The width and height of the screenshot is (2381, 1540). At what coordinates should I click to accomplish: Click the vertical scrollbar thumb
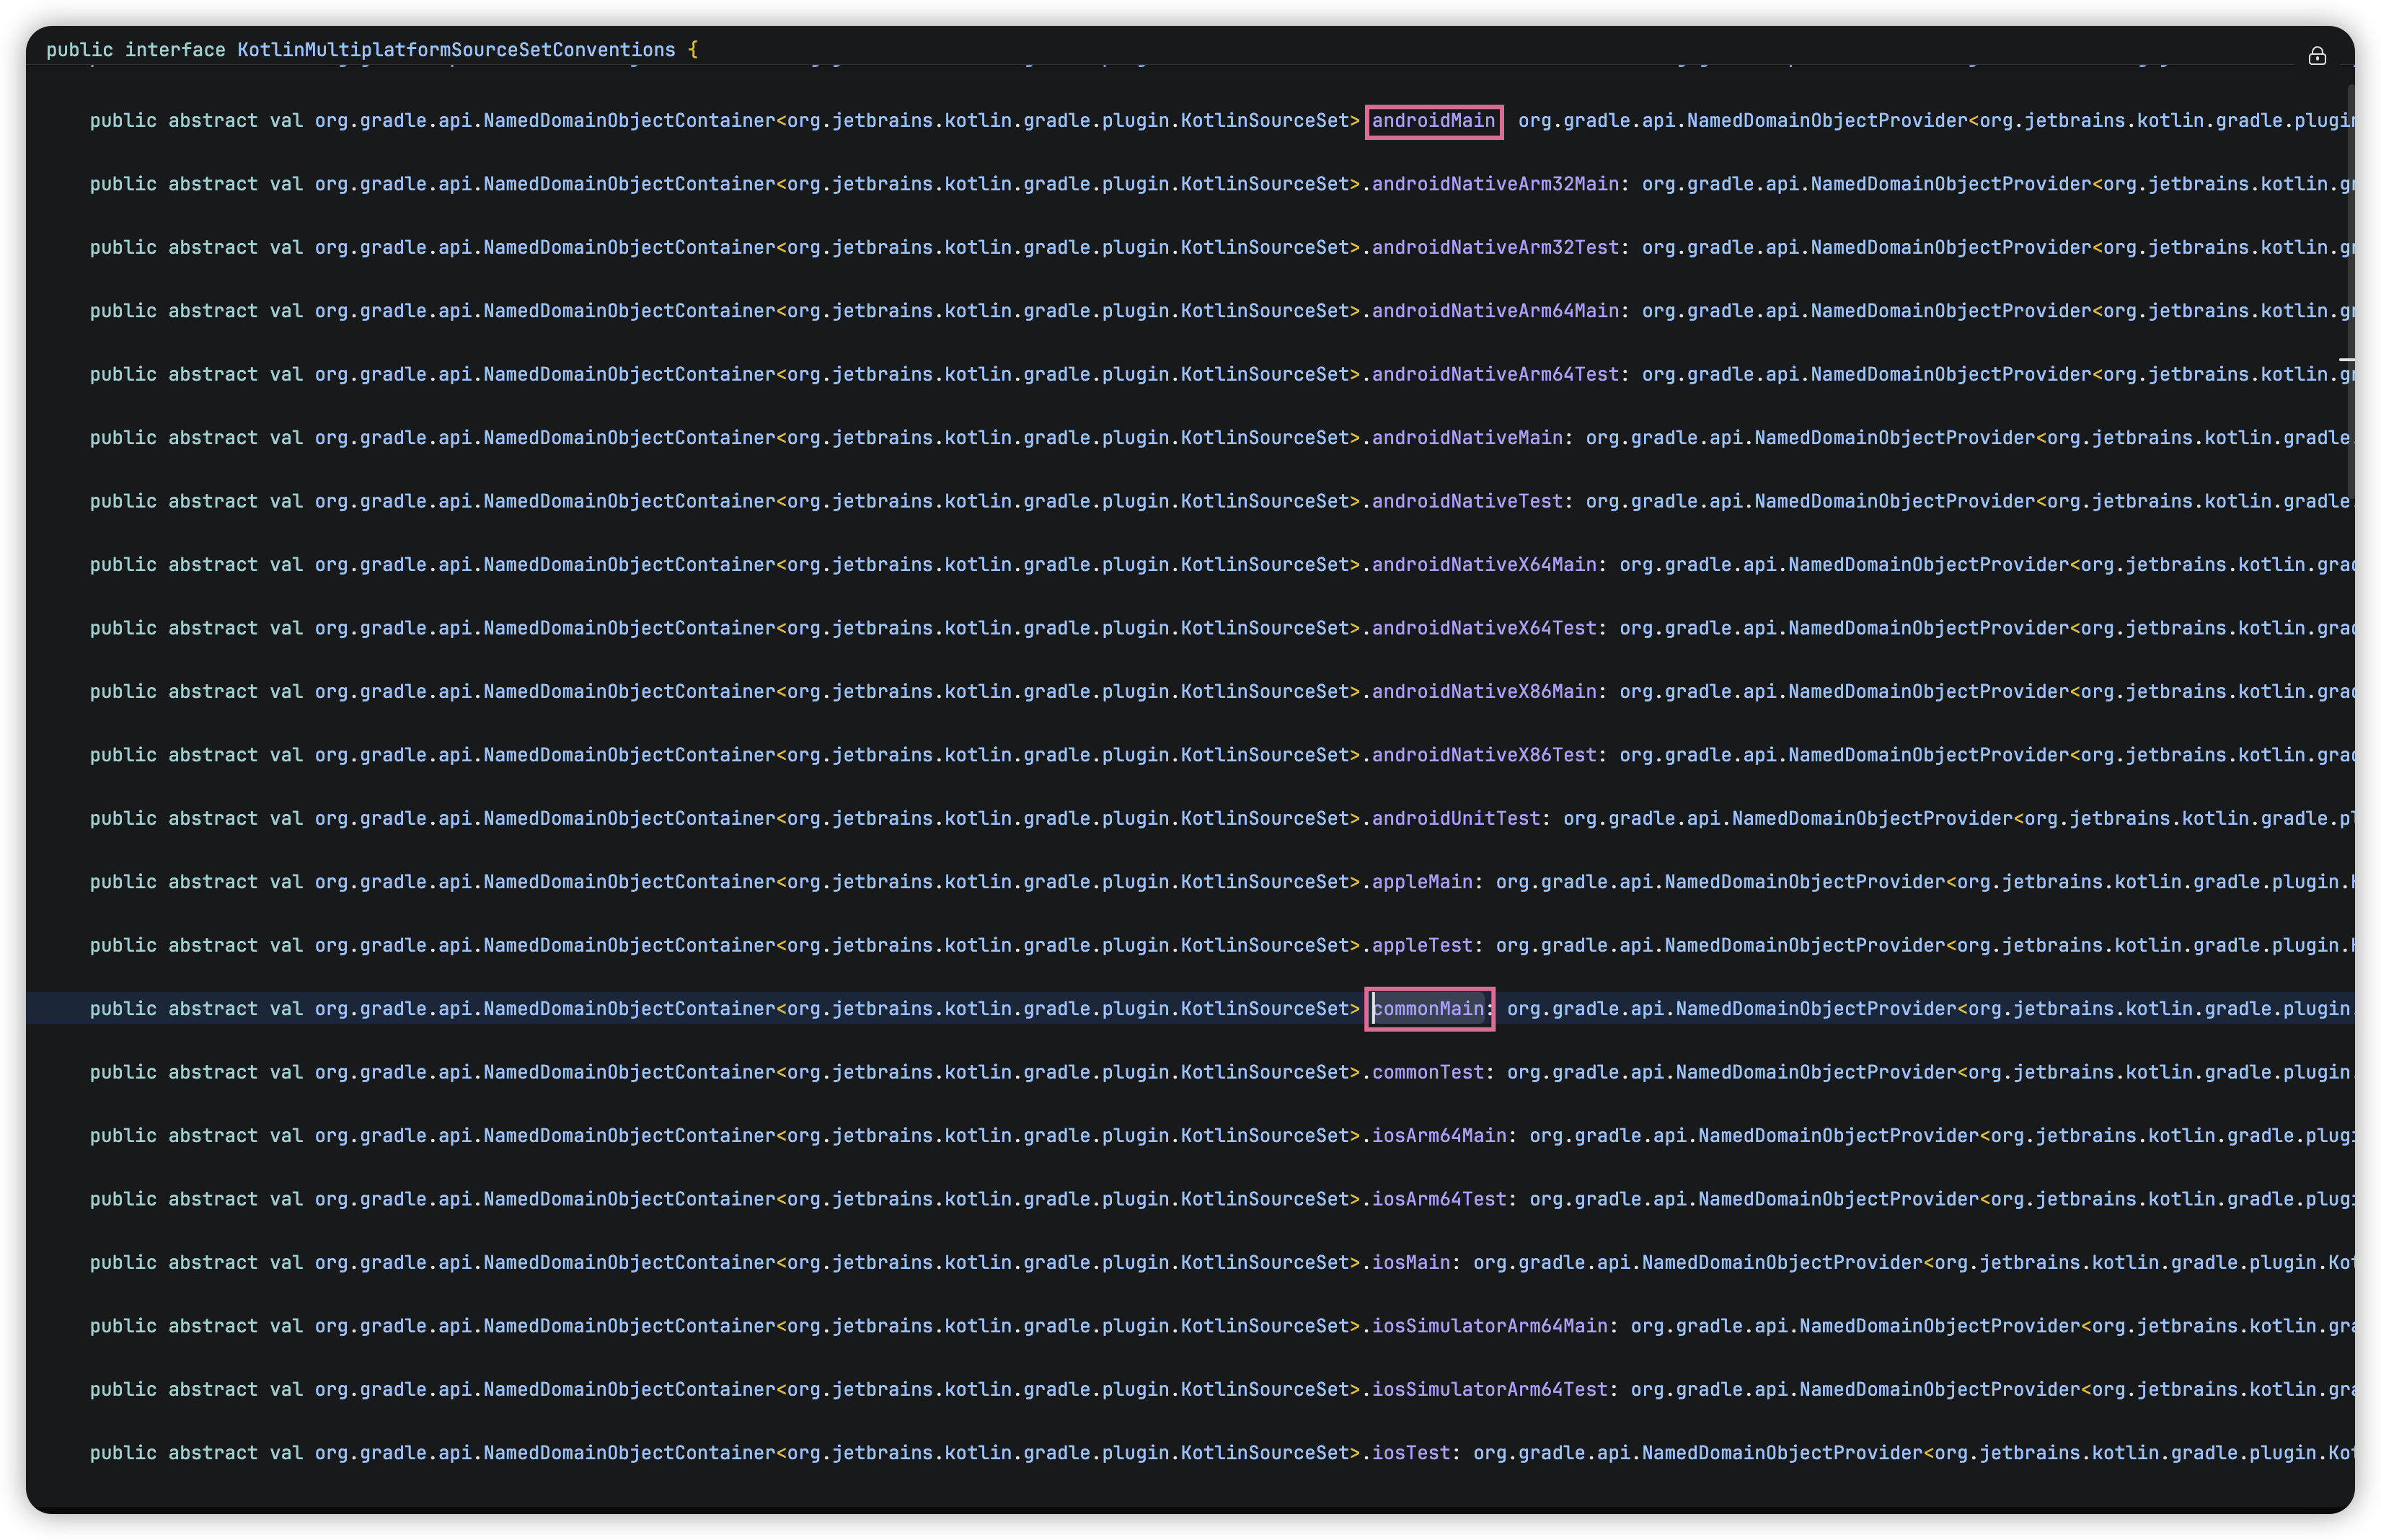(x=2350, y=290)
